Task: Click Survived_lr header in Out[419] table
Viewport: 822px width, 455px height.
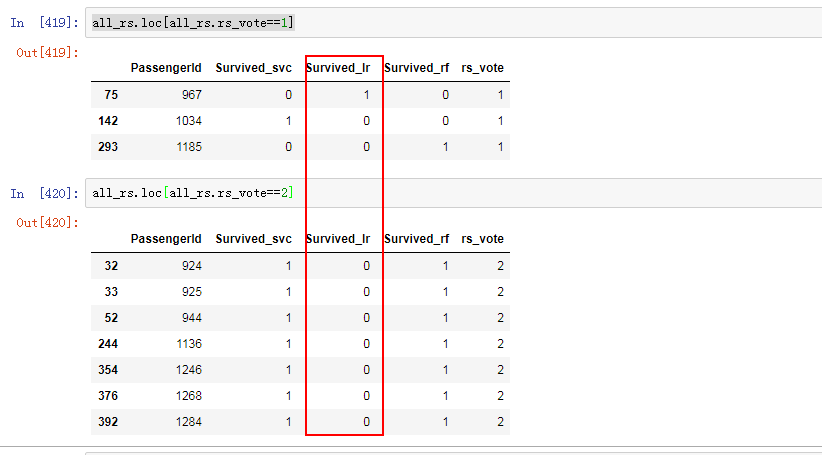Action: (338, 68)
